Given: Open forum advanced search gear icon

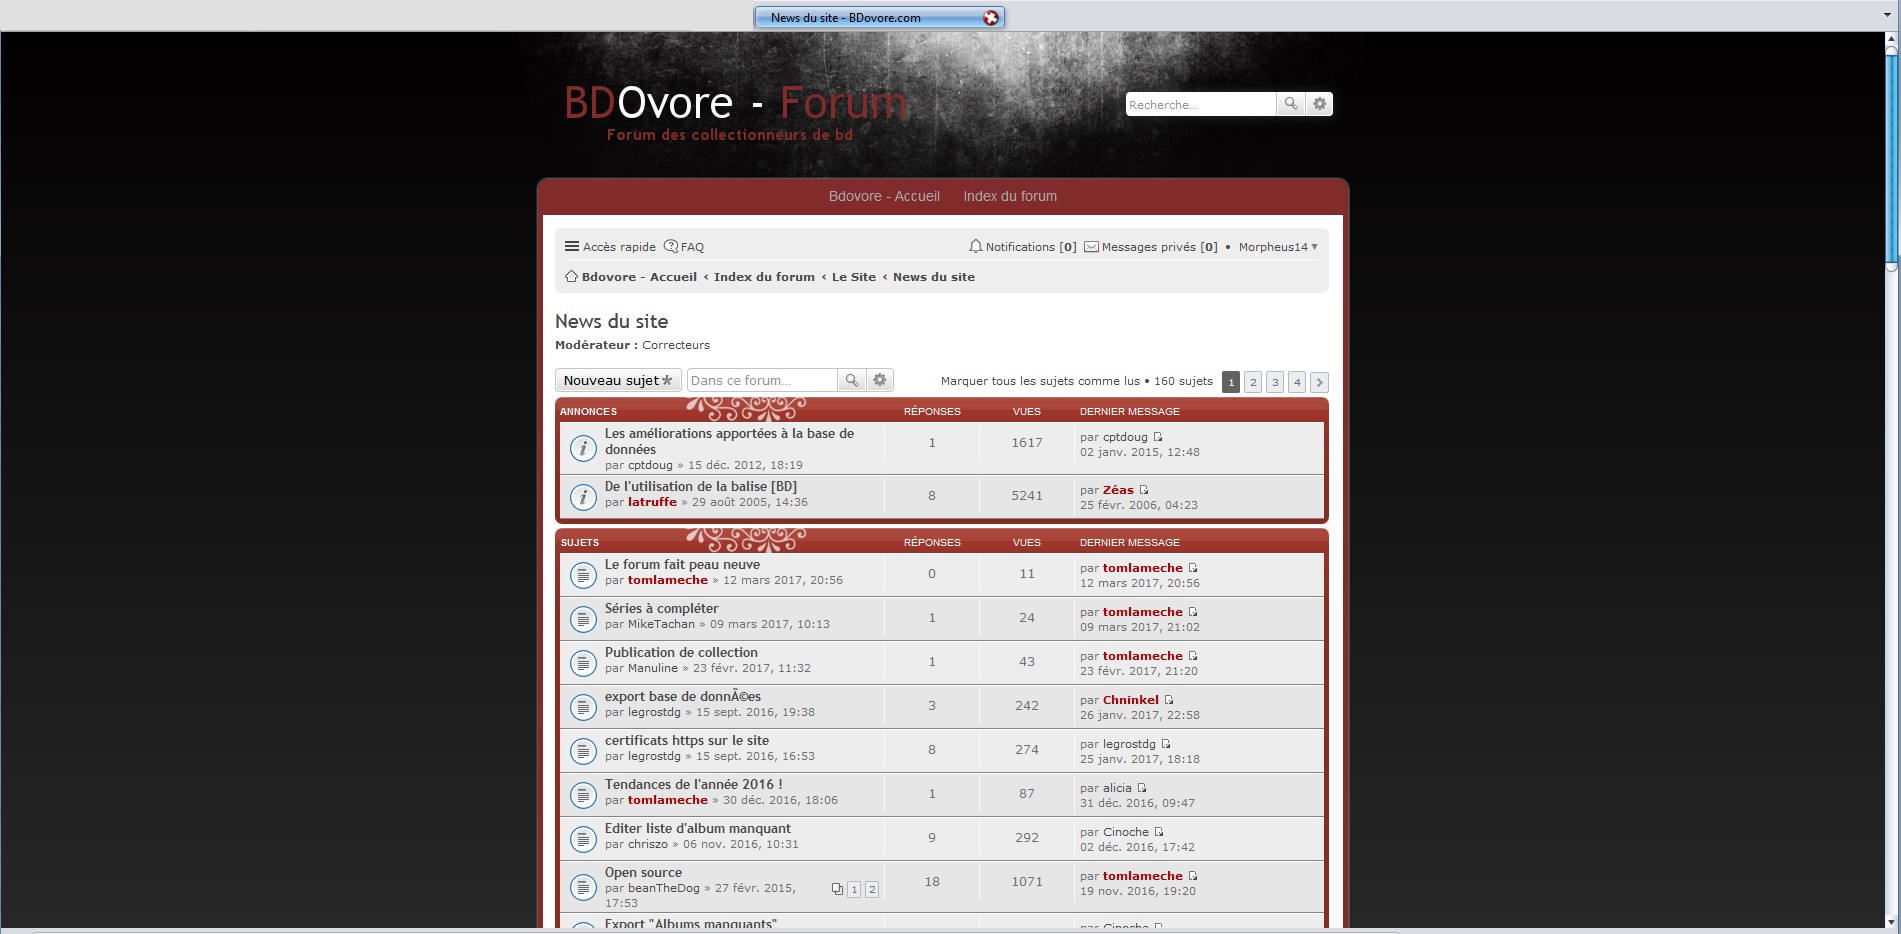Looking at the screenshot, I should [880, 380].
